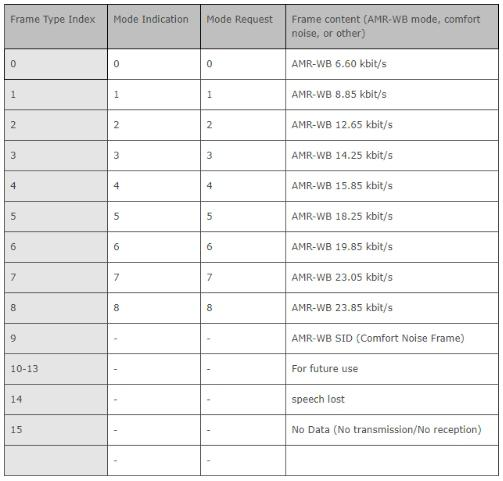
Task: Select the AMR-WB 8.85 kbit/s cell
Action: (392, 95)
